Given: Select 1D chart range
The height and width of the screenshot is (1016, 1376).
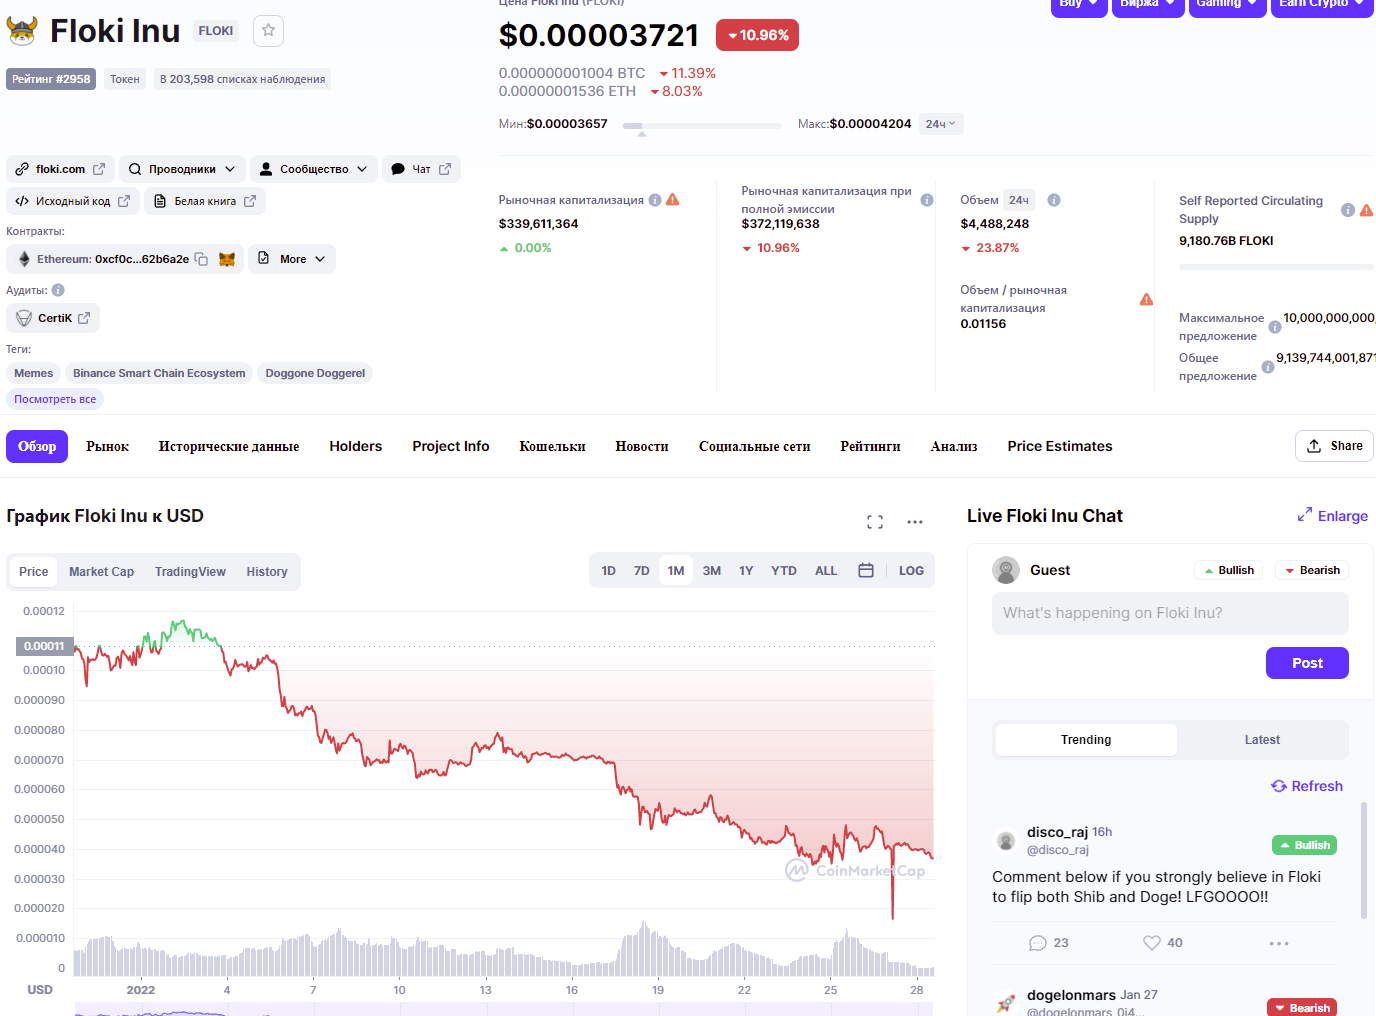Looking at the screenshot, I should pos(609,571).
